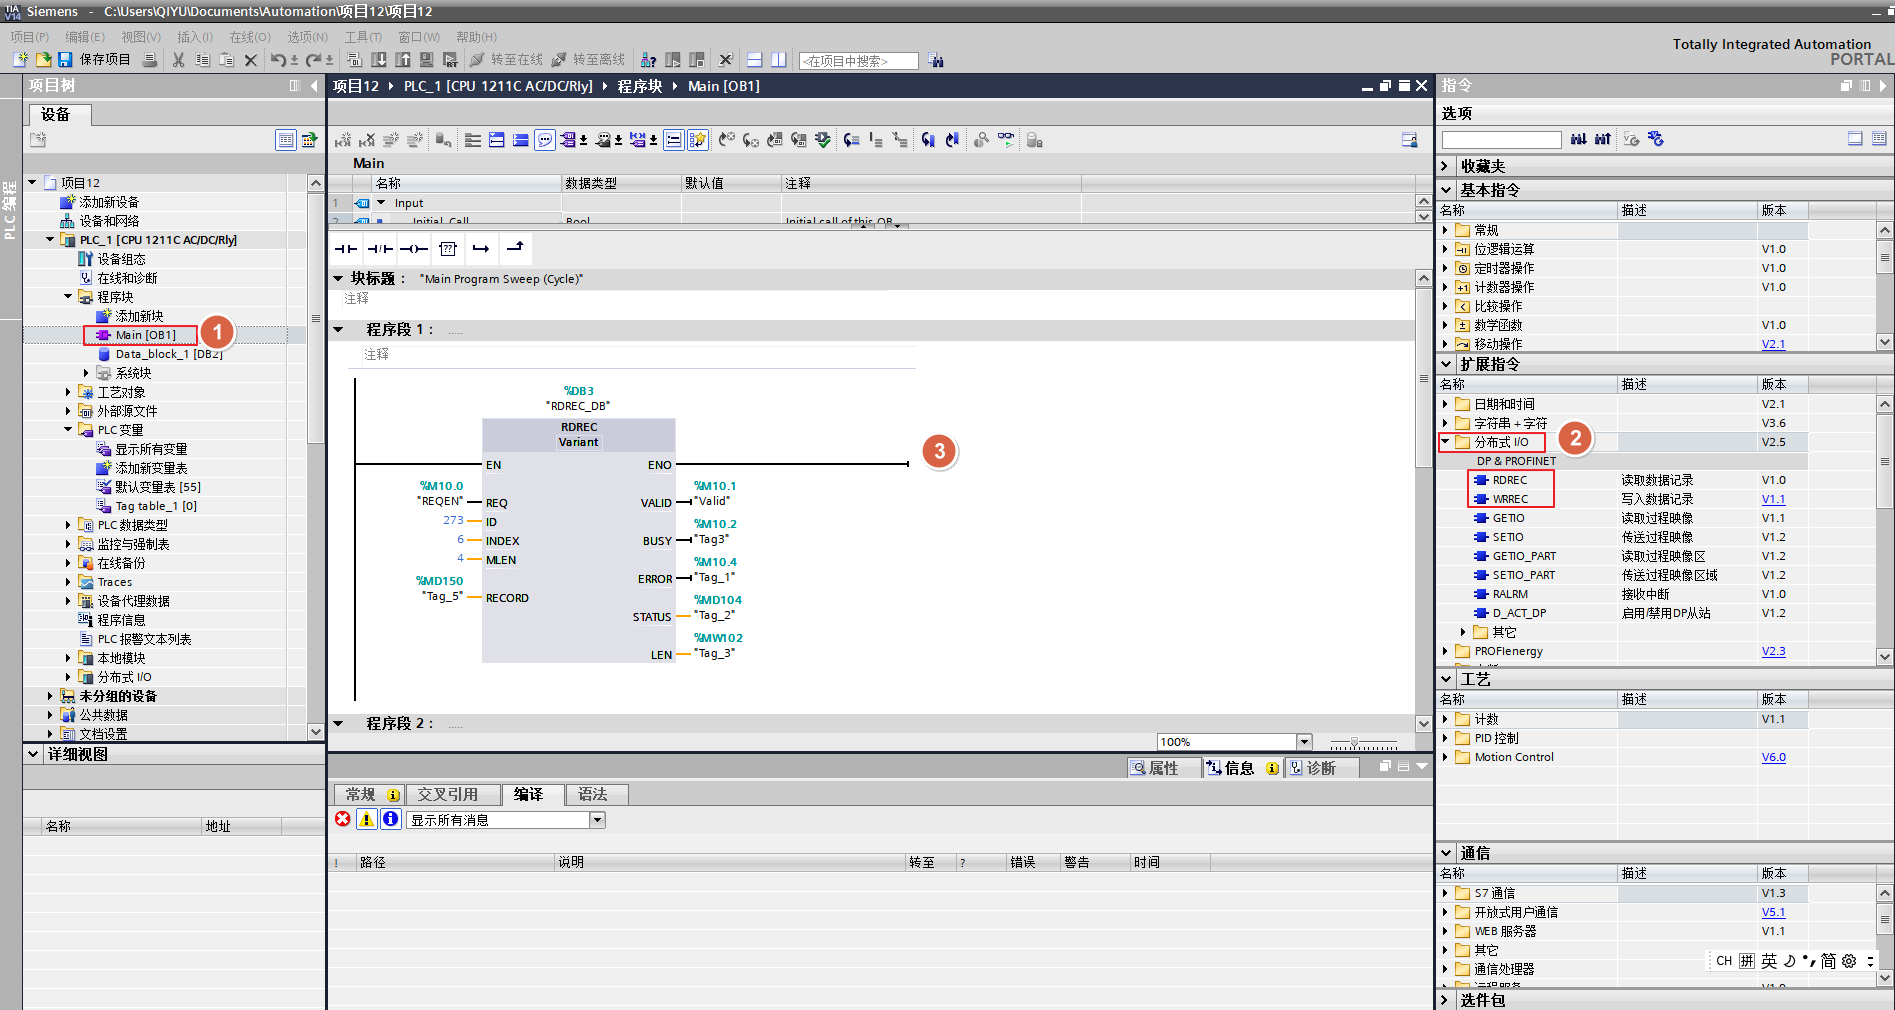
Task: Collapse the 项目12 tree node
Action: [32, 182]
